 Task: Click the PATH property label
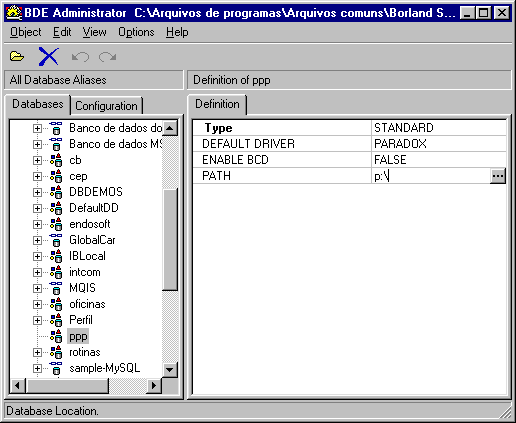click(x=216, y=176)
